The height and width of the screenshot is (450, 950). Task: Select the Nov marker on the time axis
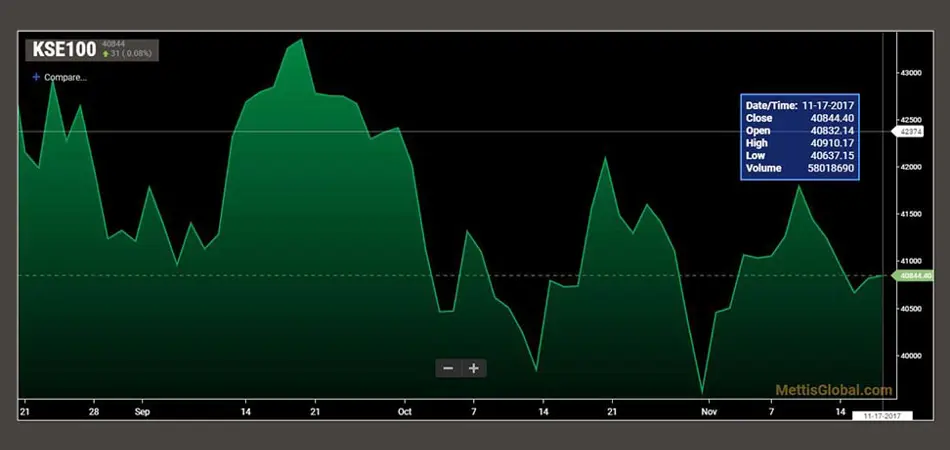click(x=708, y=411)
